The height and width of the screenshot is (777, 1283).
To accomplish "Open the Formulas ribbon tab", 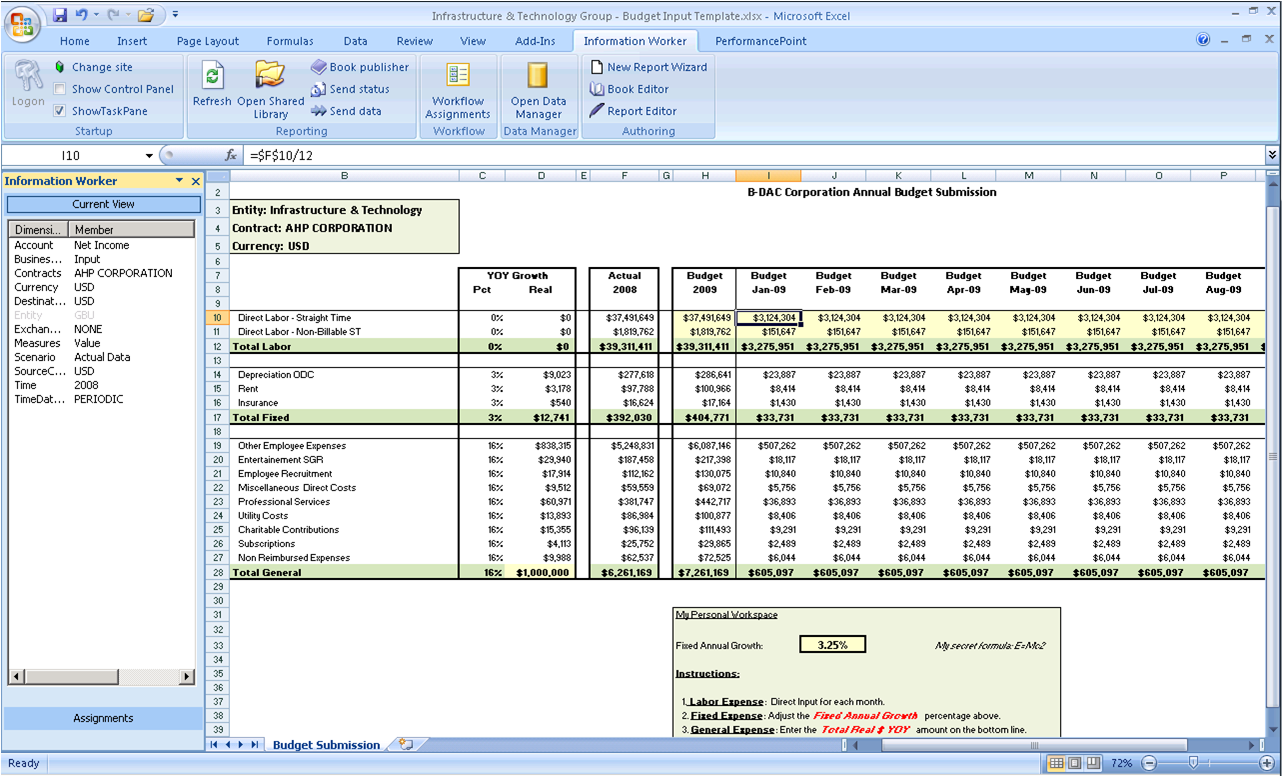I will coord(290,41).
